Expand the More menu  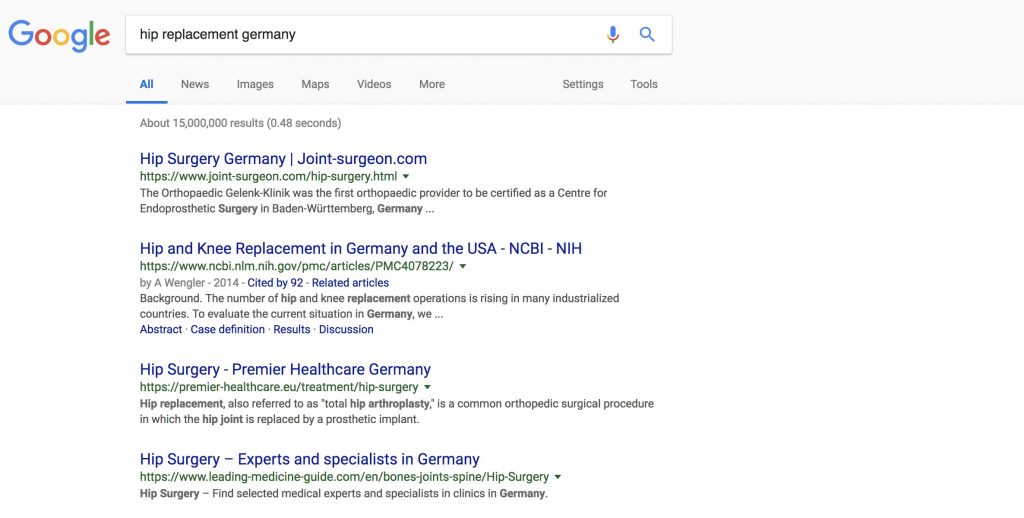point(432,84)
